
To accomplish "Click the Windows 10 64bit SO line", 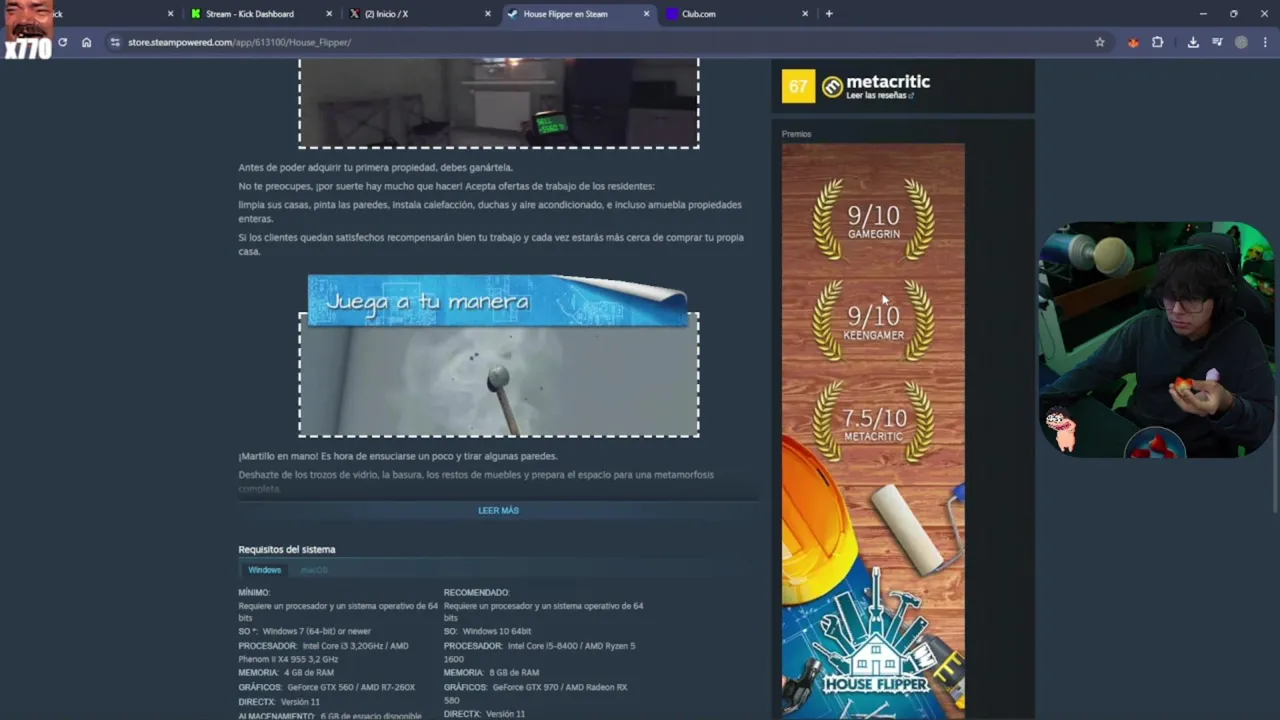I will coord(488,632).
